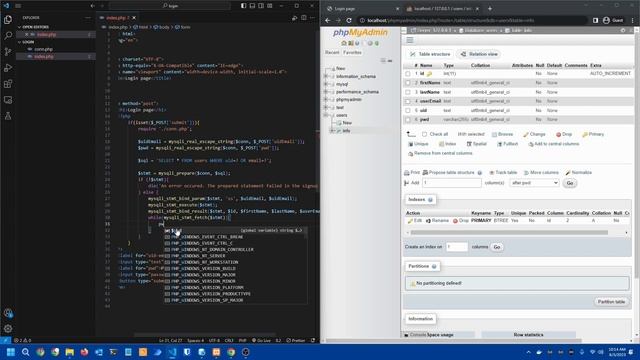This screenshot has height=360, width=640.
Task: Open the phpMyAdmin page settings gear icon
Action: [623, 30]
